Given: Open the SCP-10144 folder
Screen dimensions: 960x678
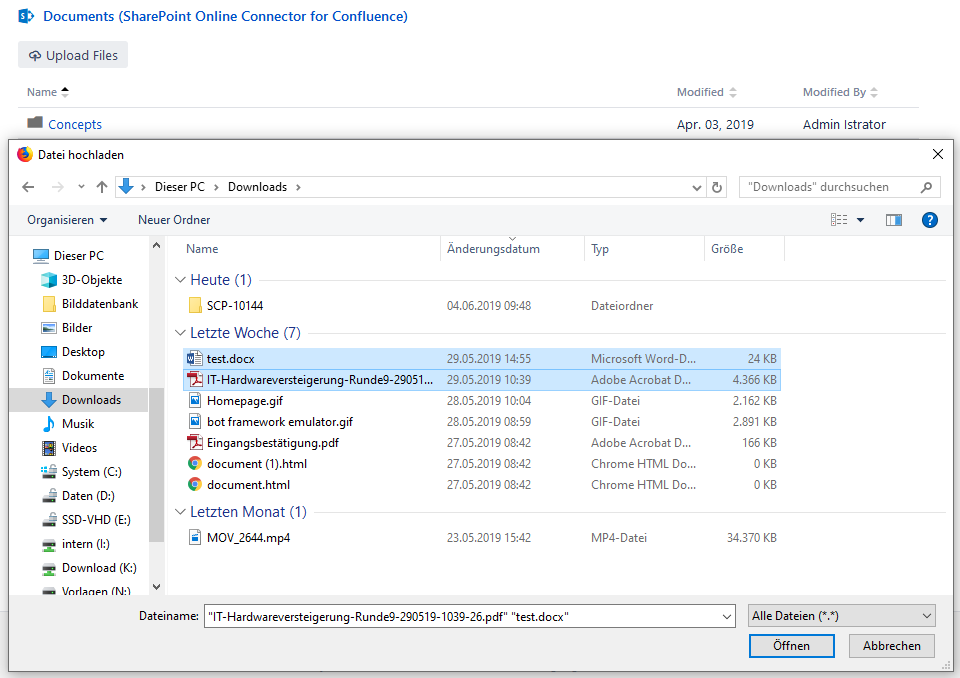Looking at the screenshot, I should (x=234, y=306).
